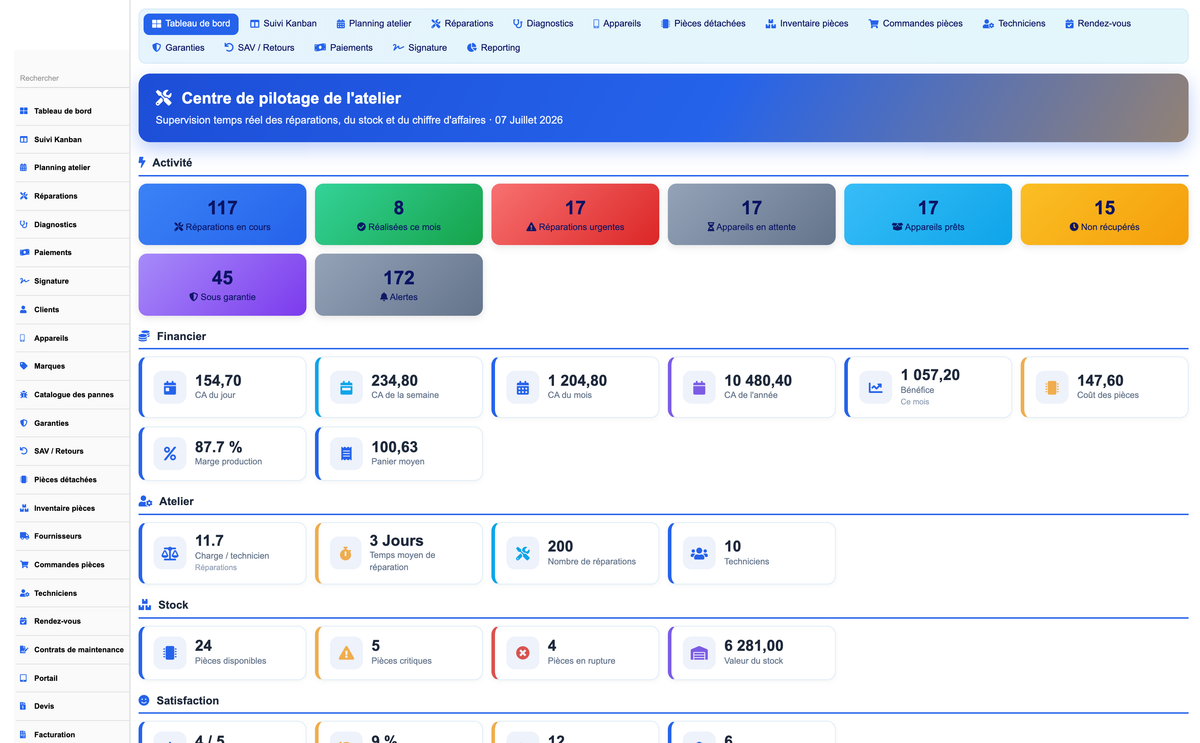Click the Pièces critiques warning icon
1200x743 pixels.
tap(346, 653)
